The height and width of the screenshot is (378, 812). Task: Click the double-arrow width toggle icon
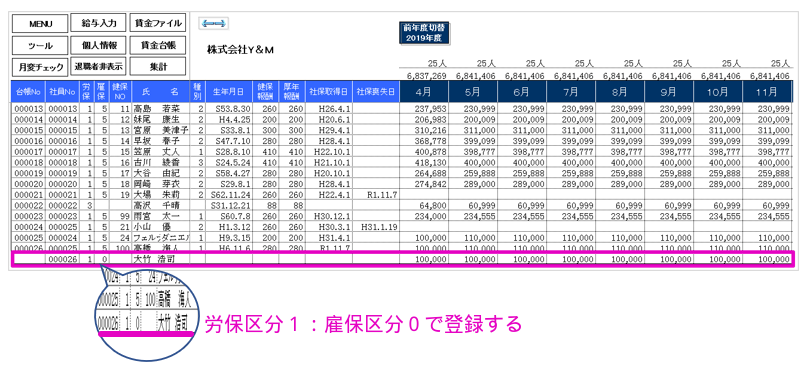pyautogui.click(x=214, y=23)
